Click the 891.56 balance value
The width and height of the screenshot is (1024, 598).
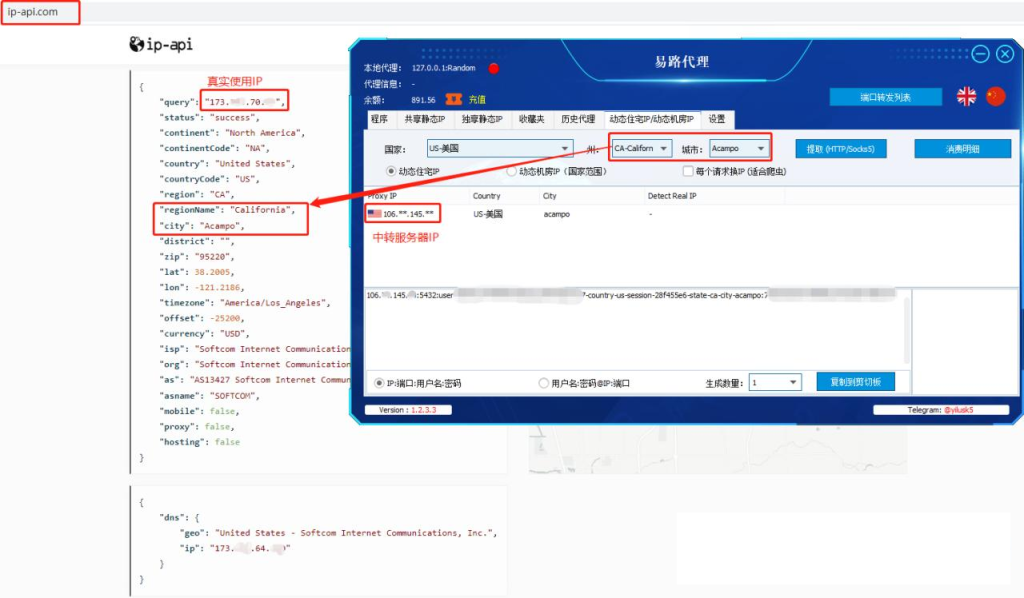[423, 100]
